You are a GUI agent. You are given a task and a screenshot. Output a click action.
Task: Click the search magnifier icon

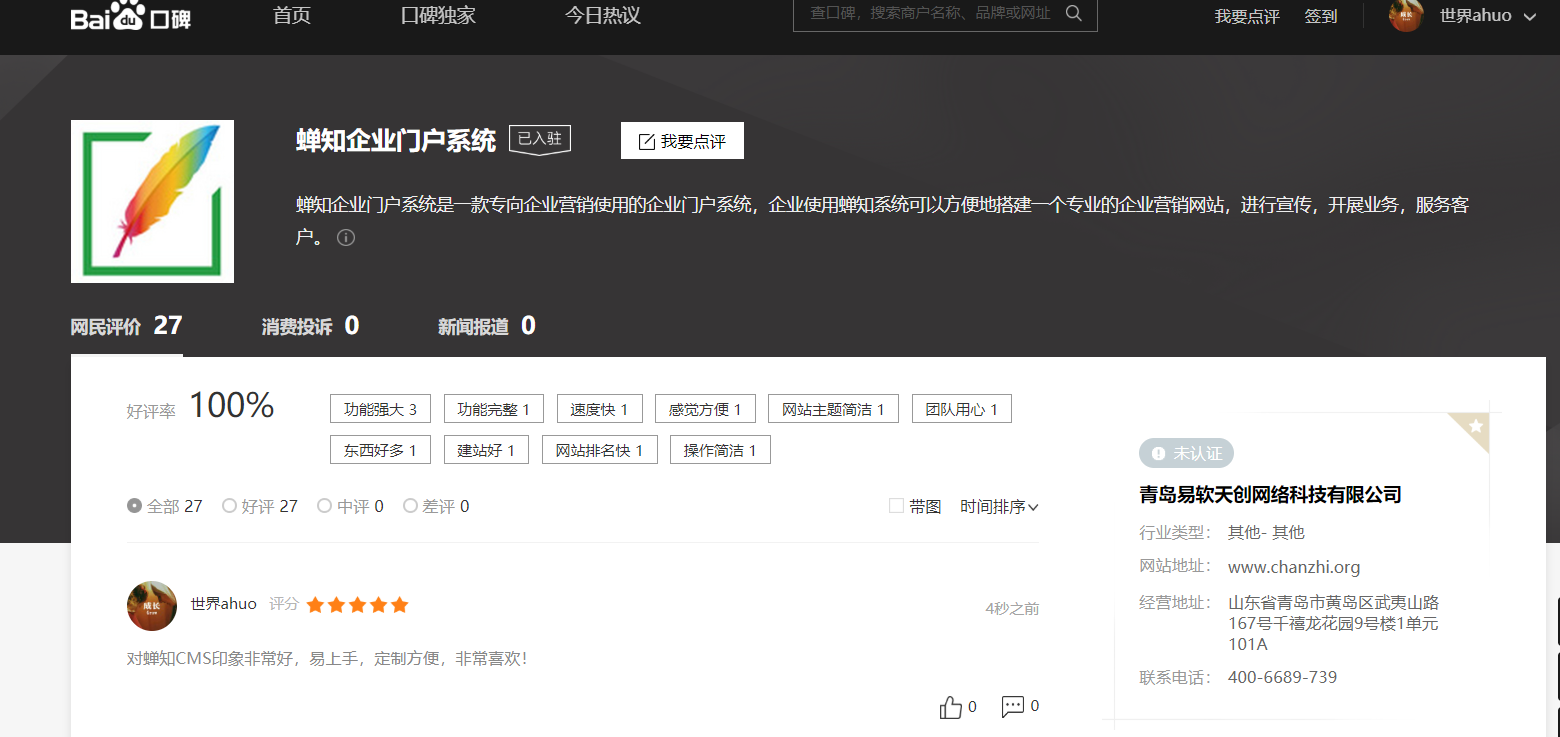coord(1074,13)
